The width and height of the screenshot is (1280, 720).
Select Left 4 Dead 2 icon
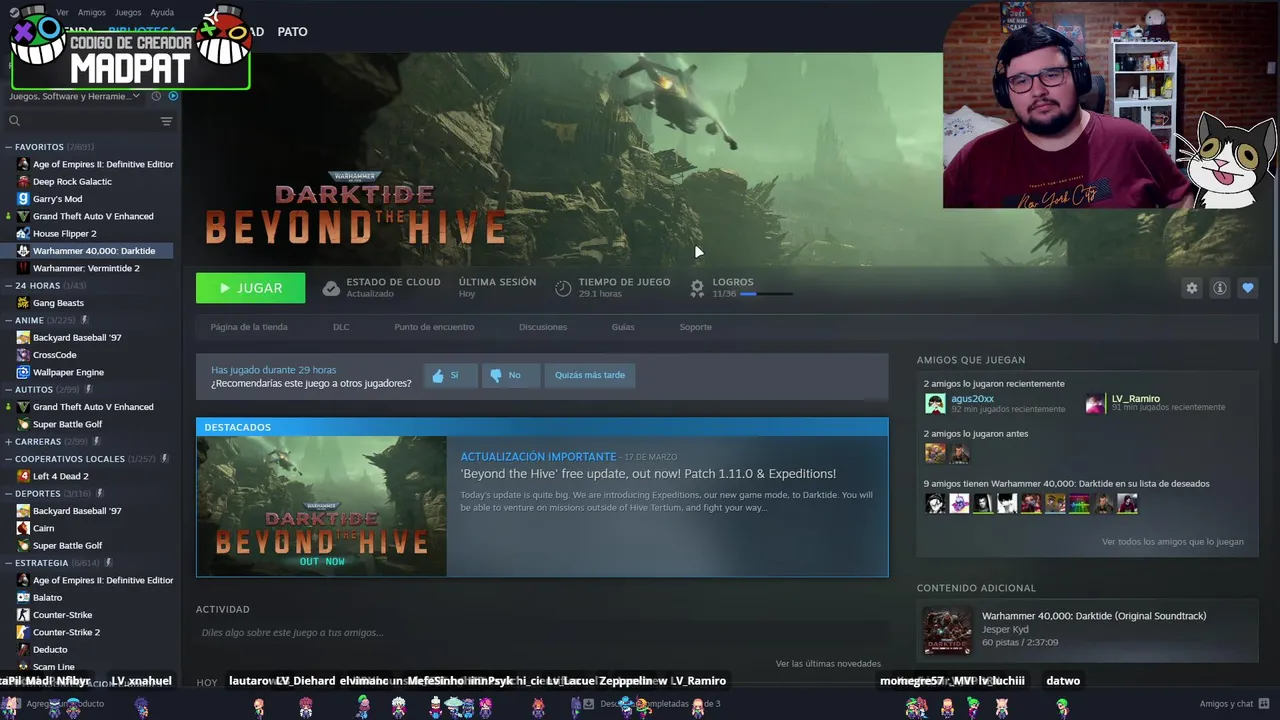[x=23, y=476]
